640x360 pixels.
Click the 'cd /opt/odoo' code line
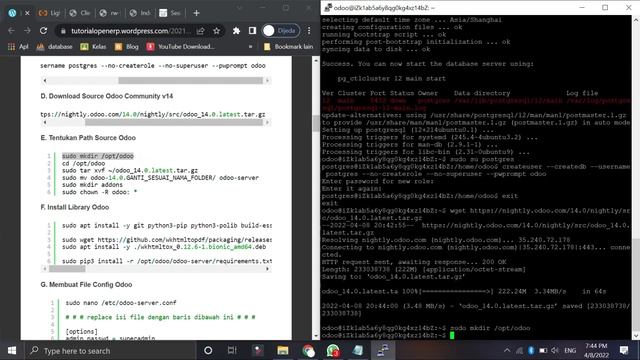click(x=83, y=163)
